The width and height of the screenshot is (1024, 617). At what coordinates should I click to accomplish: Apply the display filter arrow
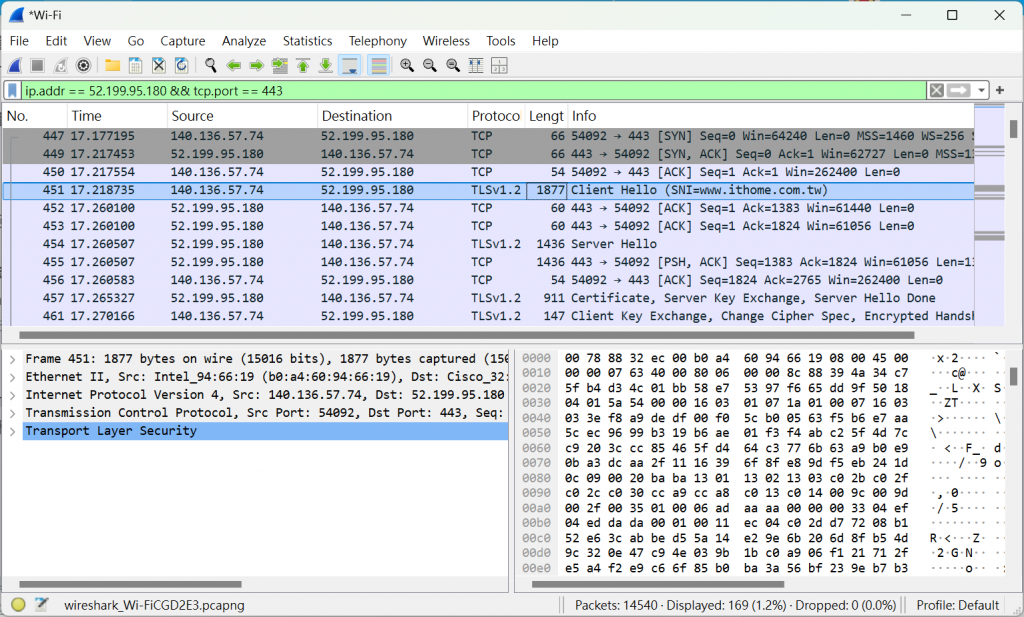click(959, 91)
